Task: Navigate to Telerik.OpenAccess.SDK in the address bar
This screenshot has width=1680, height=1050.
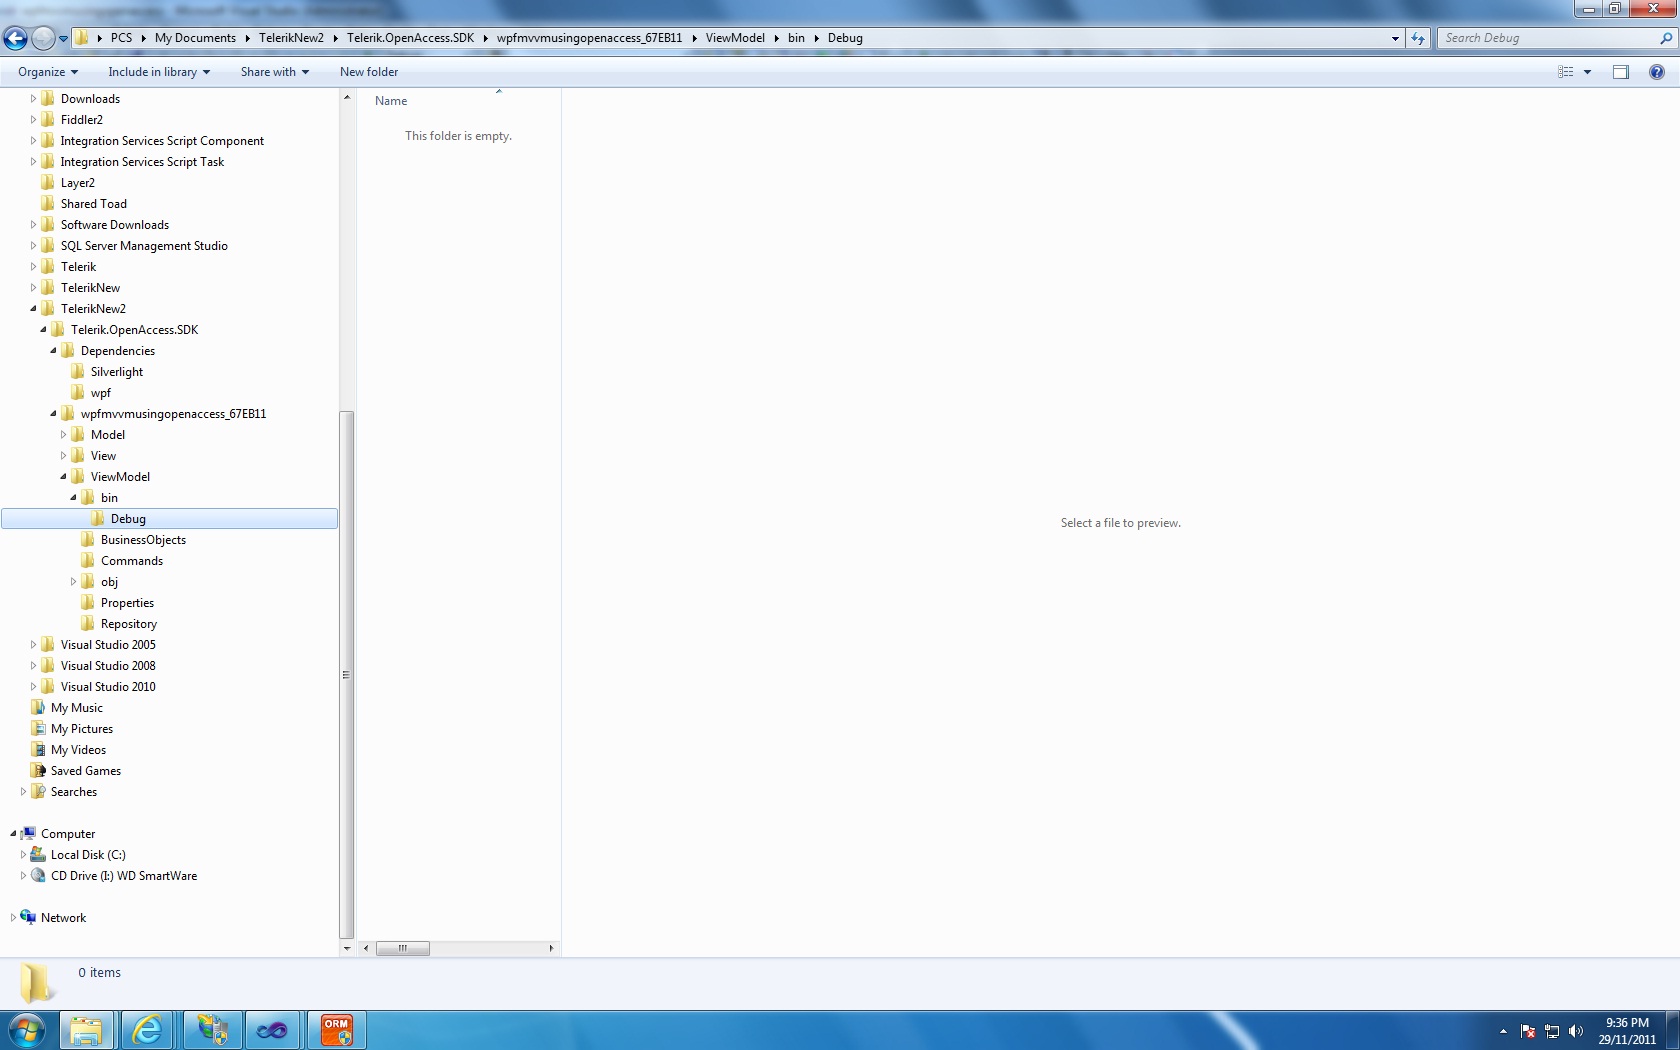Action: click(410, 38)
